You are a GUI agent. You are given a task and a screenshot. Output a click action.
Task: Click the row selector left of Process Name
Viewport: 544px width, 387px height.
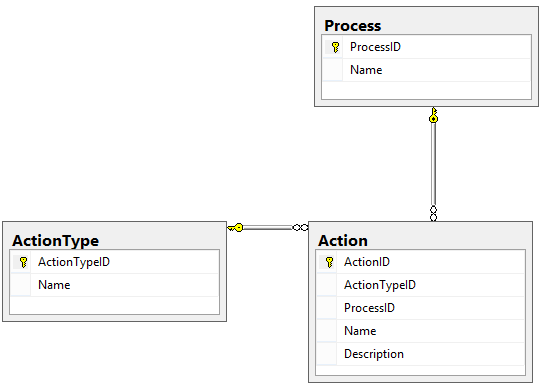click(332, 70)
